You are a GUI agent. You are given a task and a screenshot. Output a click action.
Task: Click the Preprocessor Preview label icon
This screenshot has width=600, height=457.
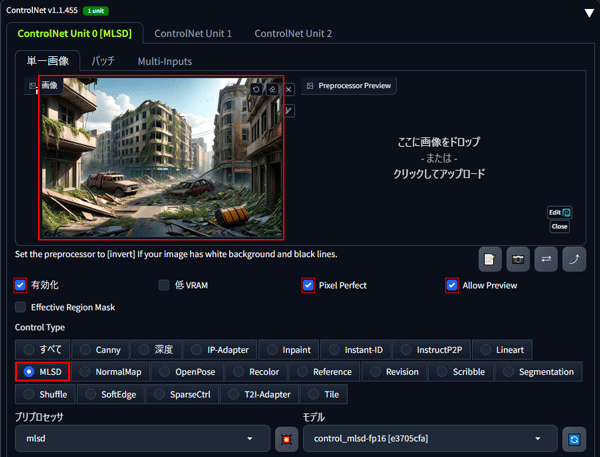310,86
